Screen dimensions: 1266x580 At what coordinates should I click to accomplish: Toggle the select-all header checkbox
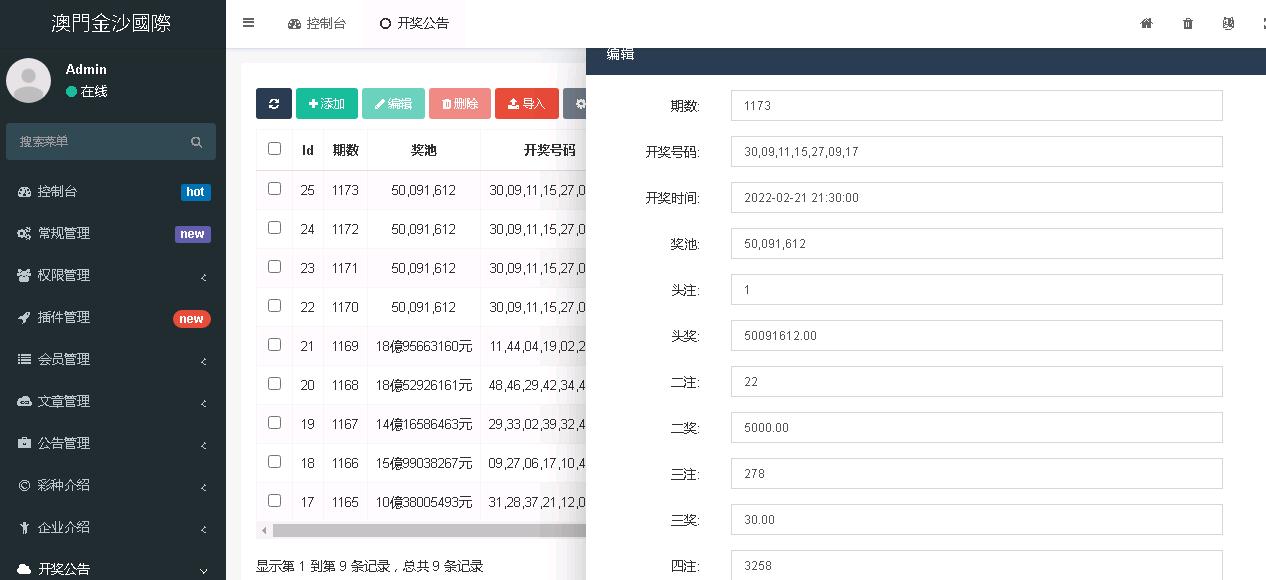click(x=274, y=149)
